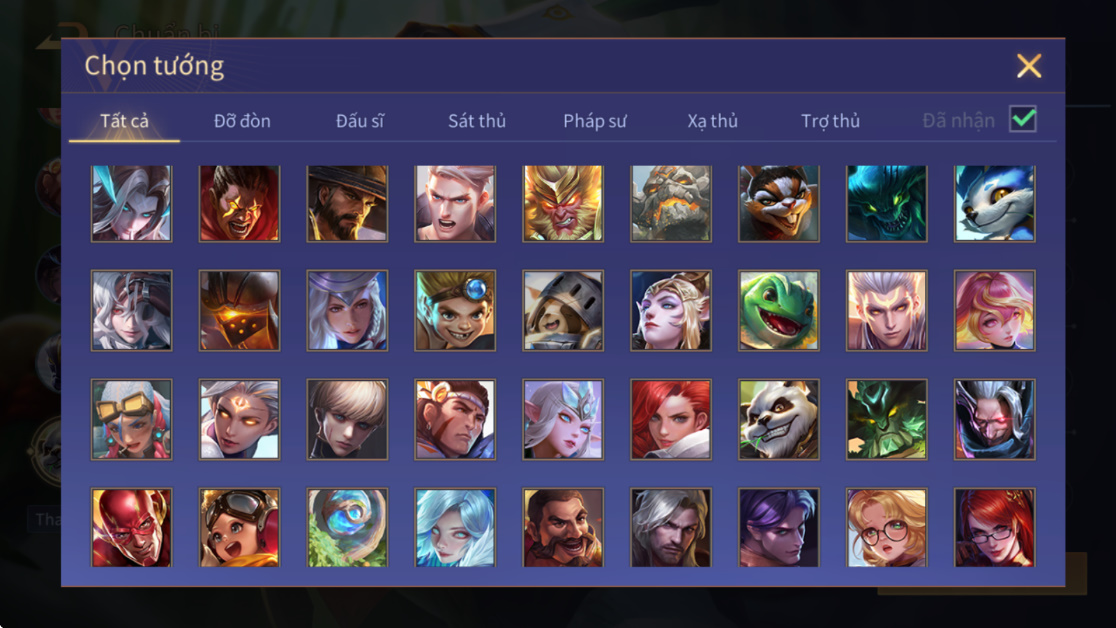Choose the girl with yellow goggles
Screen dimensions: 1116x628
point(132,419)
